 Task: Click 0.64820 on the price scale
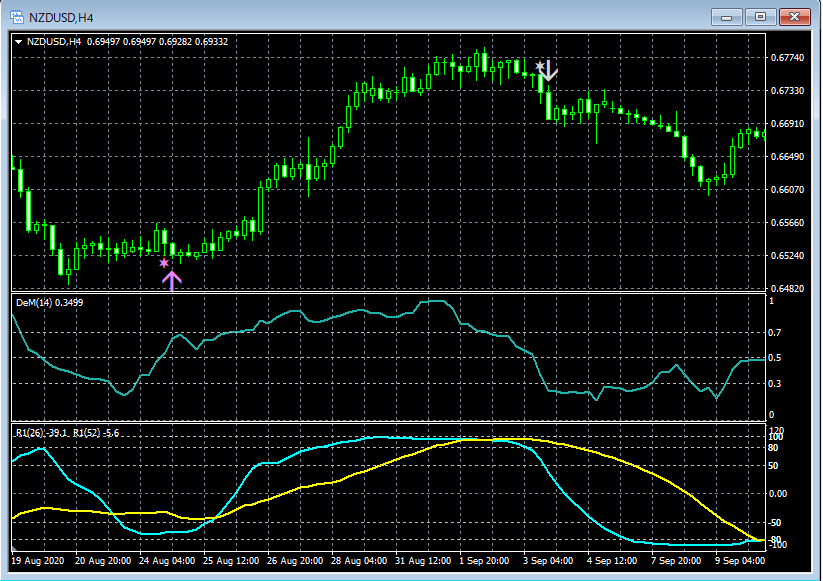(789, 288)
